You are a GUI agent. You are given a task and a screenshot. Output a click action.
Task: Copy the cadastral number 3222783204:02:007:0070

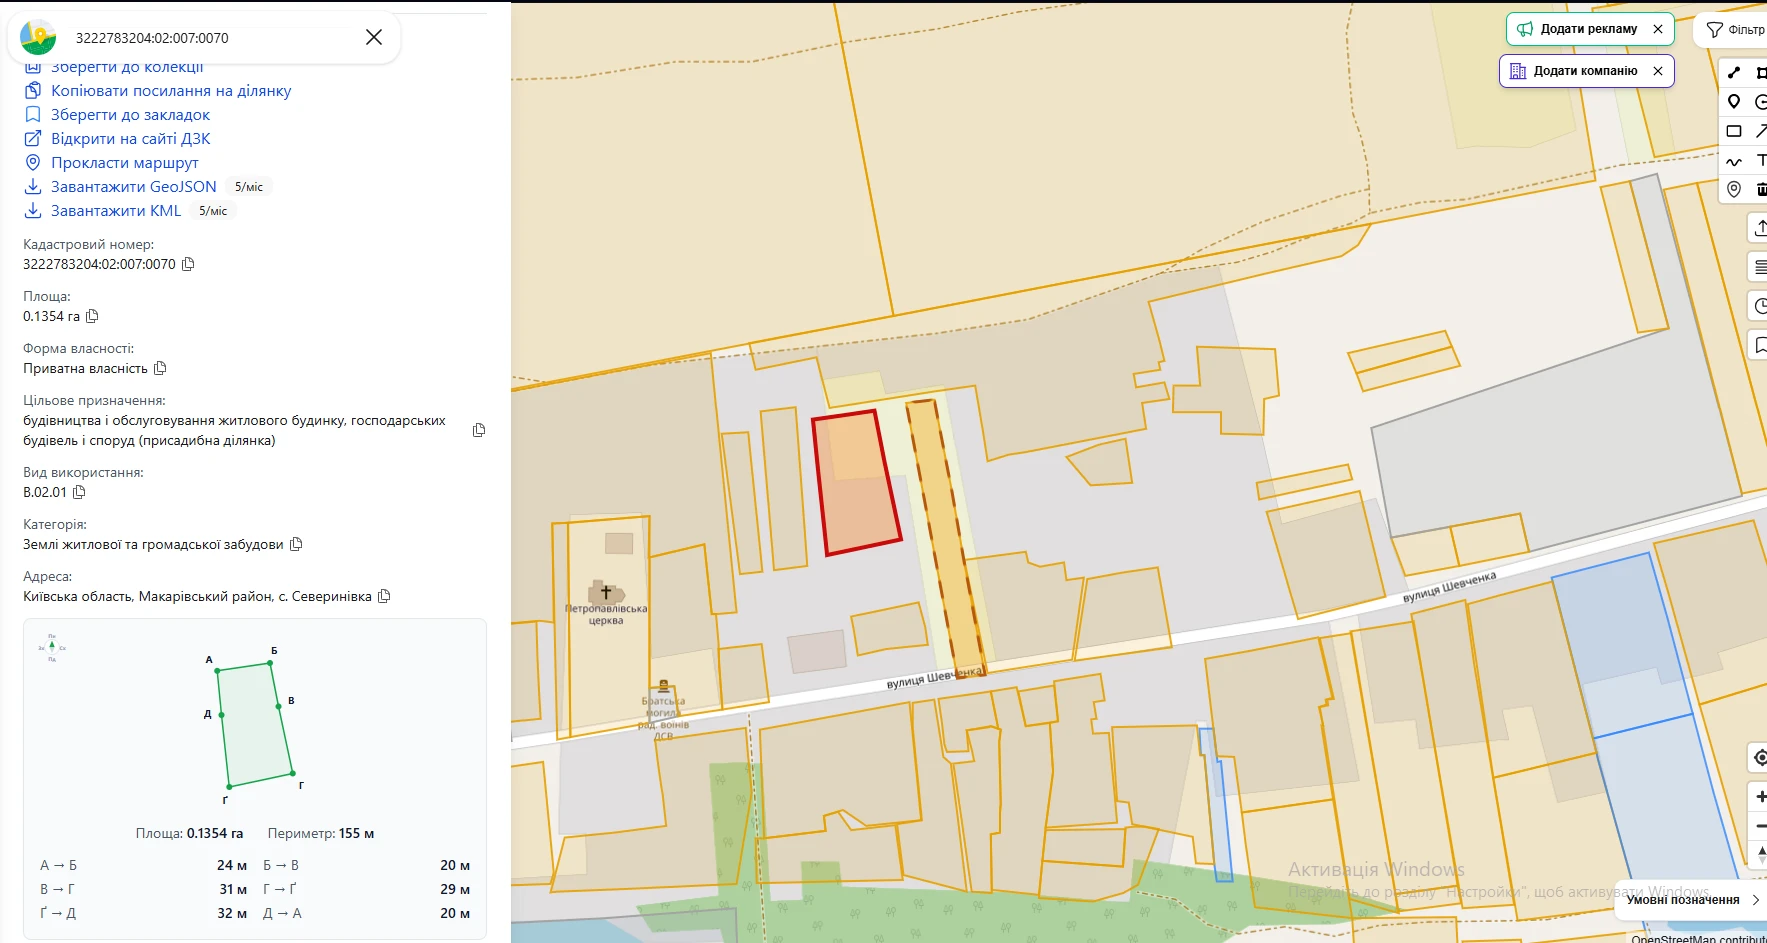[188, 264]
